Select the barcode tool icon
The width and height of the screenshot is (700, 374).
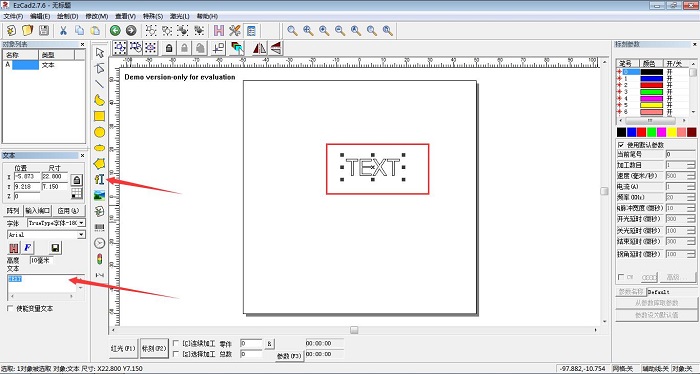(99, 228)
